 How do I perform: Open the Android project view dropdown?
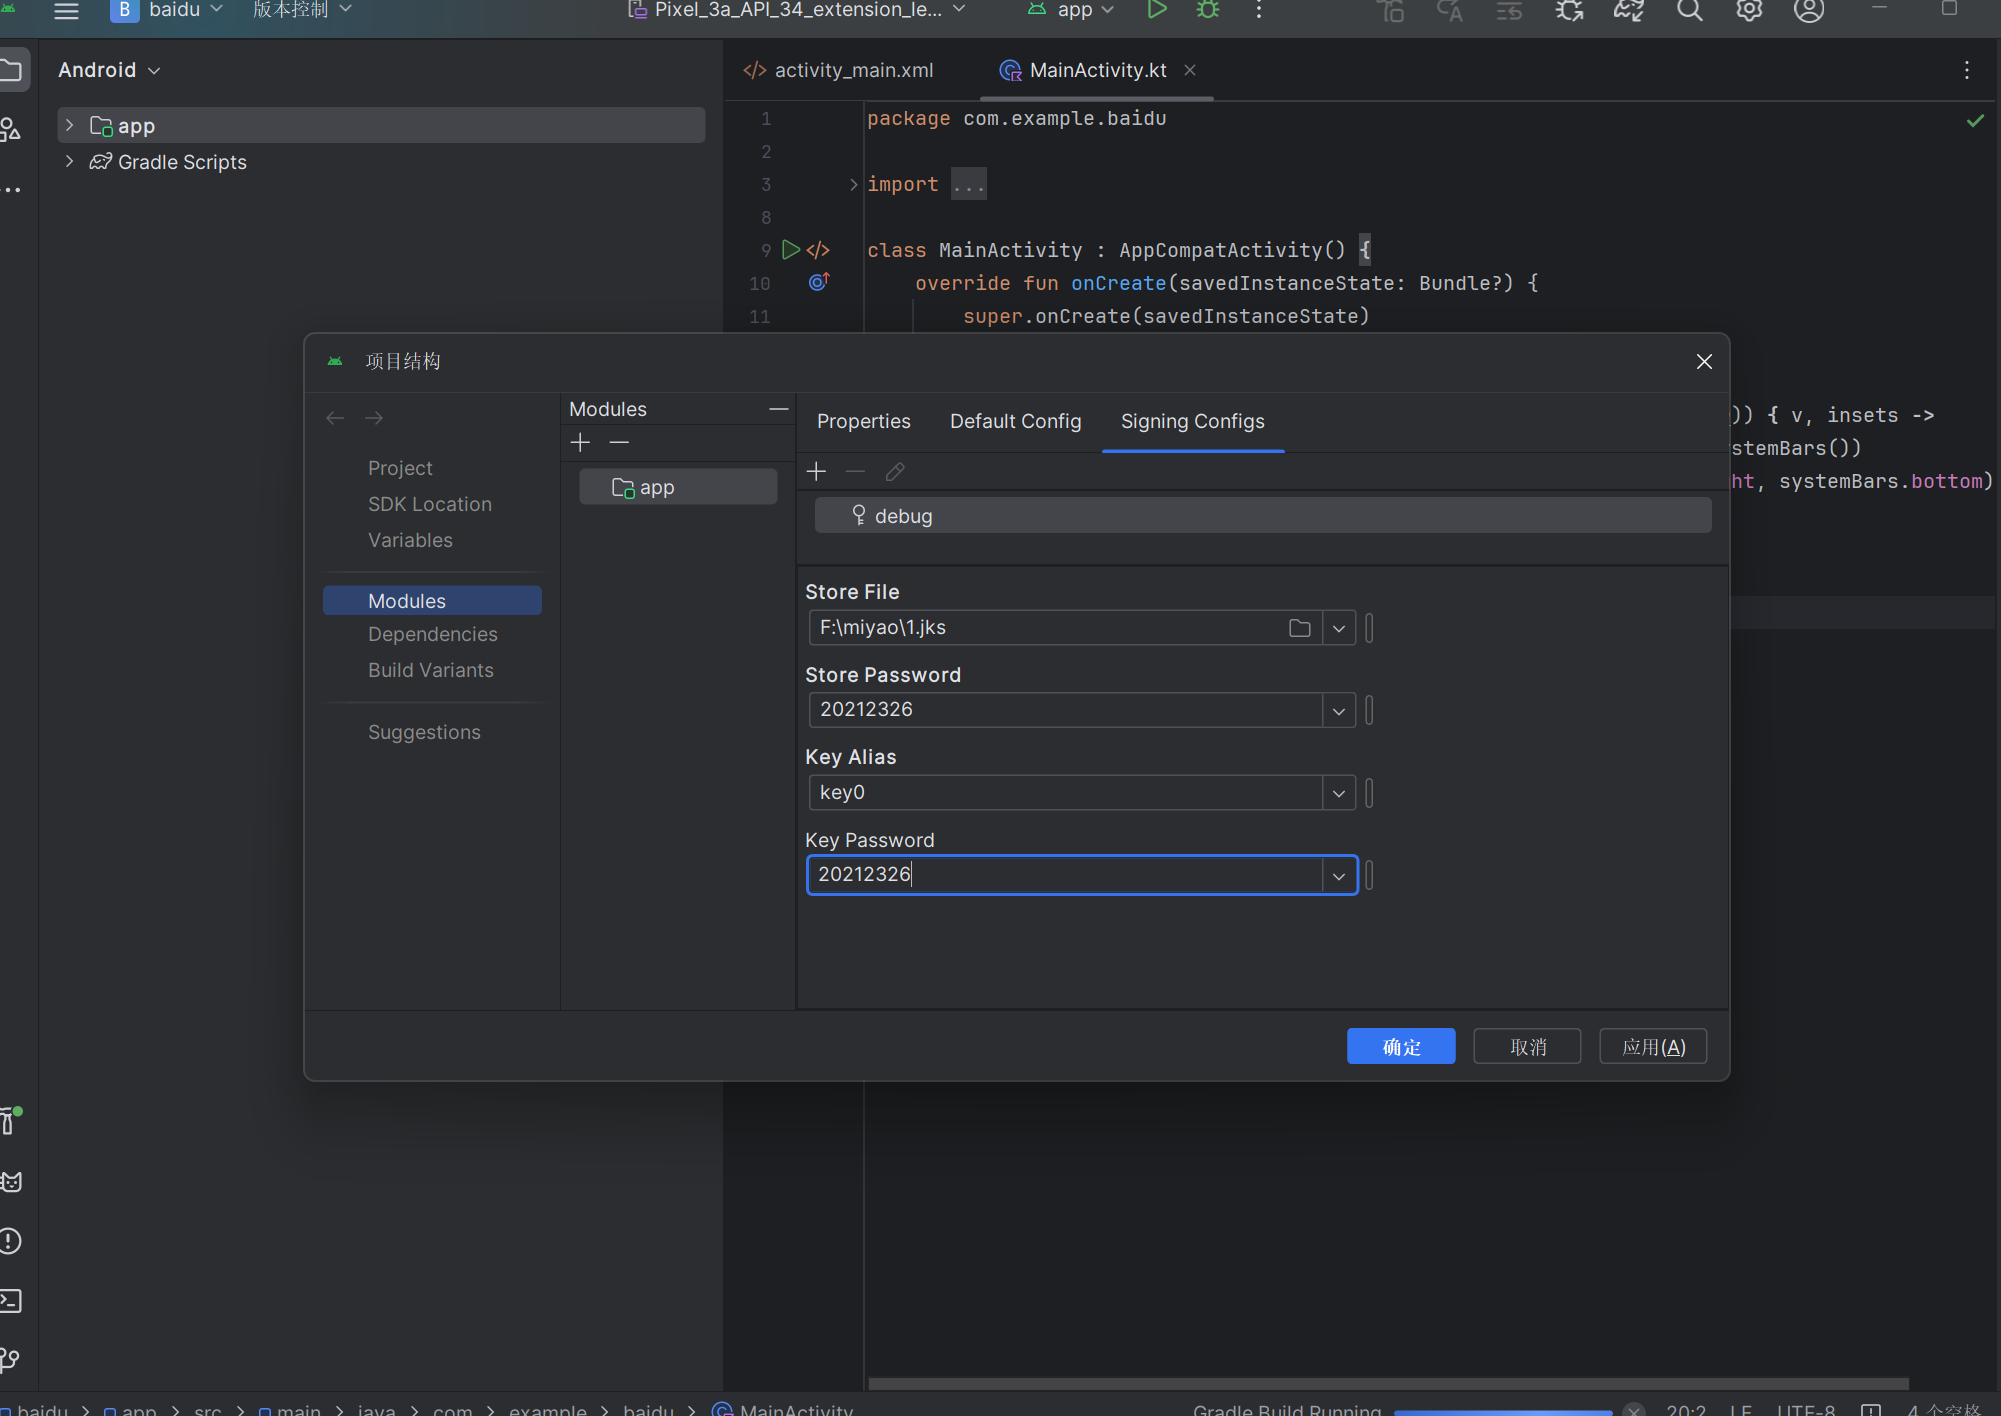[108, 70]
